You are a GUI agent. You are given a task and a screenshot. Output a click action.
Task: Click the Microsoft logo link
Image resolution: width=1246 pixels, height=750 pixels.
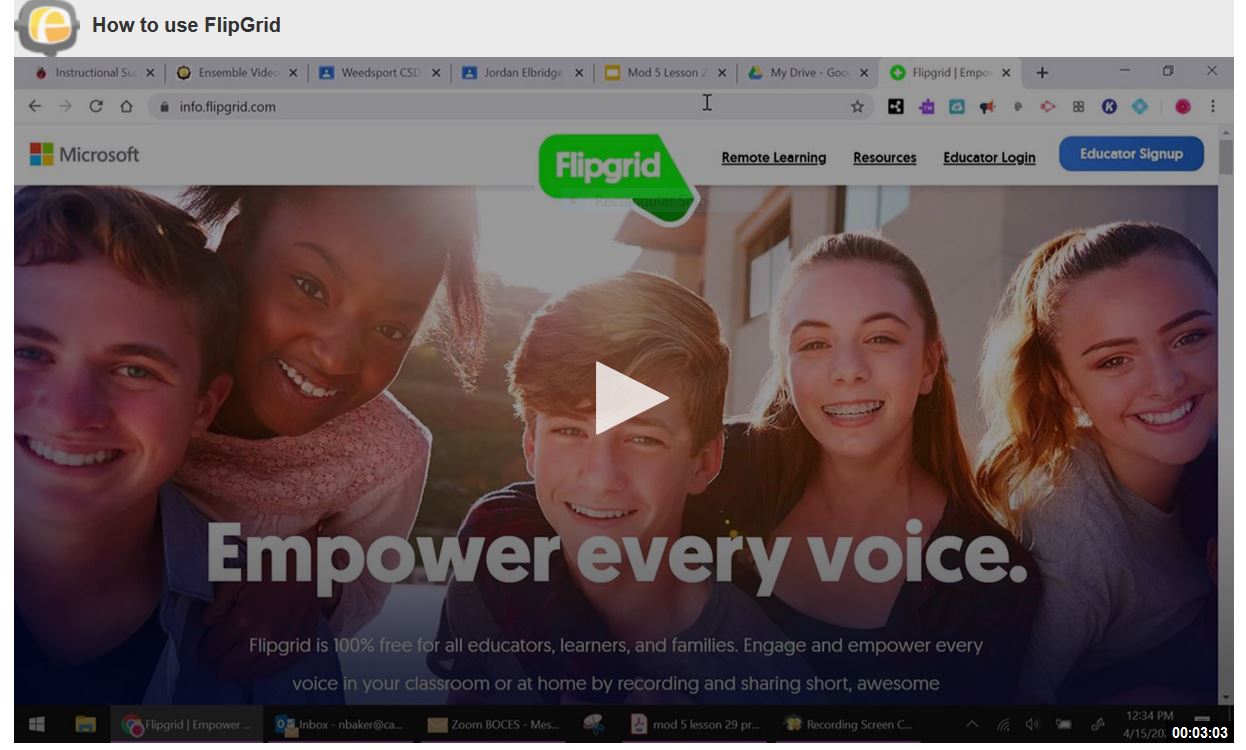tap(85, 154)
